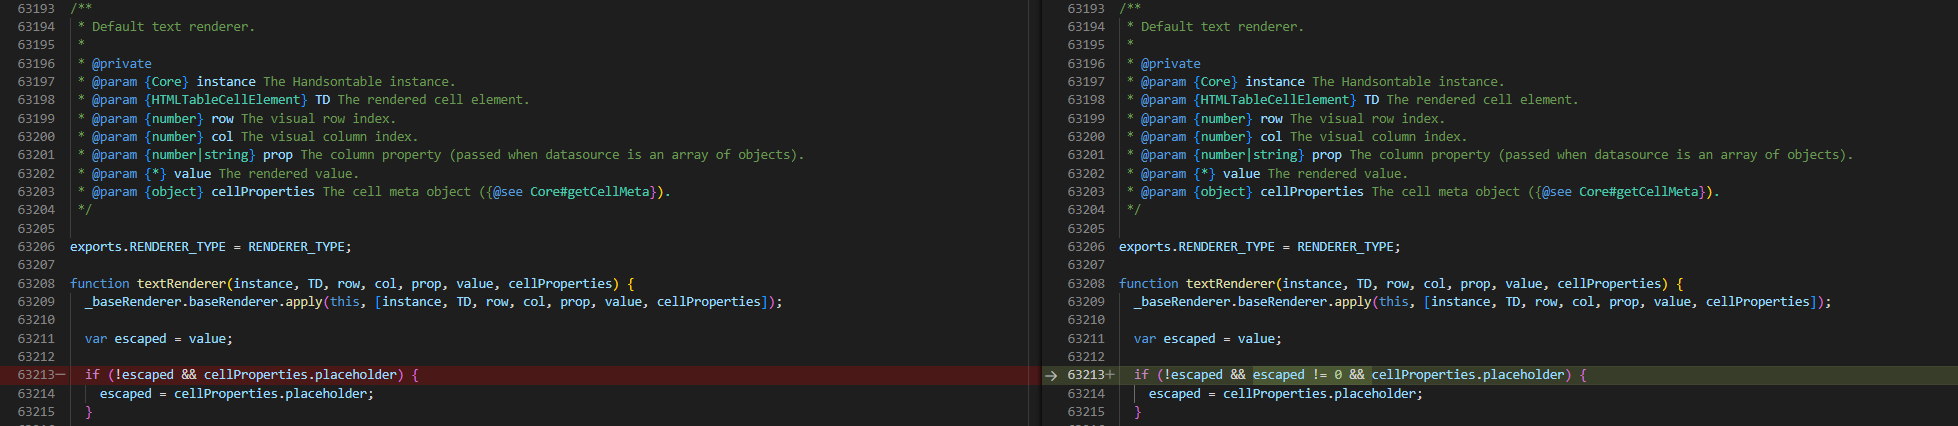Click 'Core#getCellMeta' reference in right pane
Viewport: 1958px width, 426px height.
point(1638,192)
